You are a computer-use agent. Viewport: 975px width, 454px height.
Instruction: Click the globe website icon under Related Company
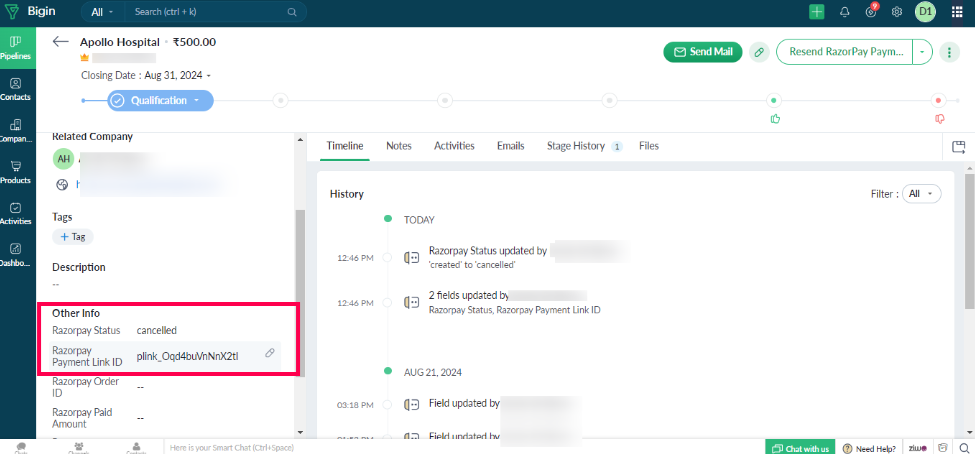click(62, 184)
